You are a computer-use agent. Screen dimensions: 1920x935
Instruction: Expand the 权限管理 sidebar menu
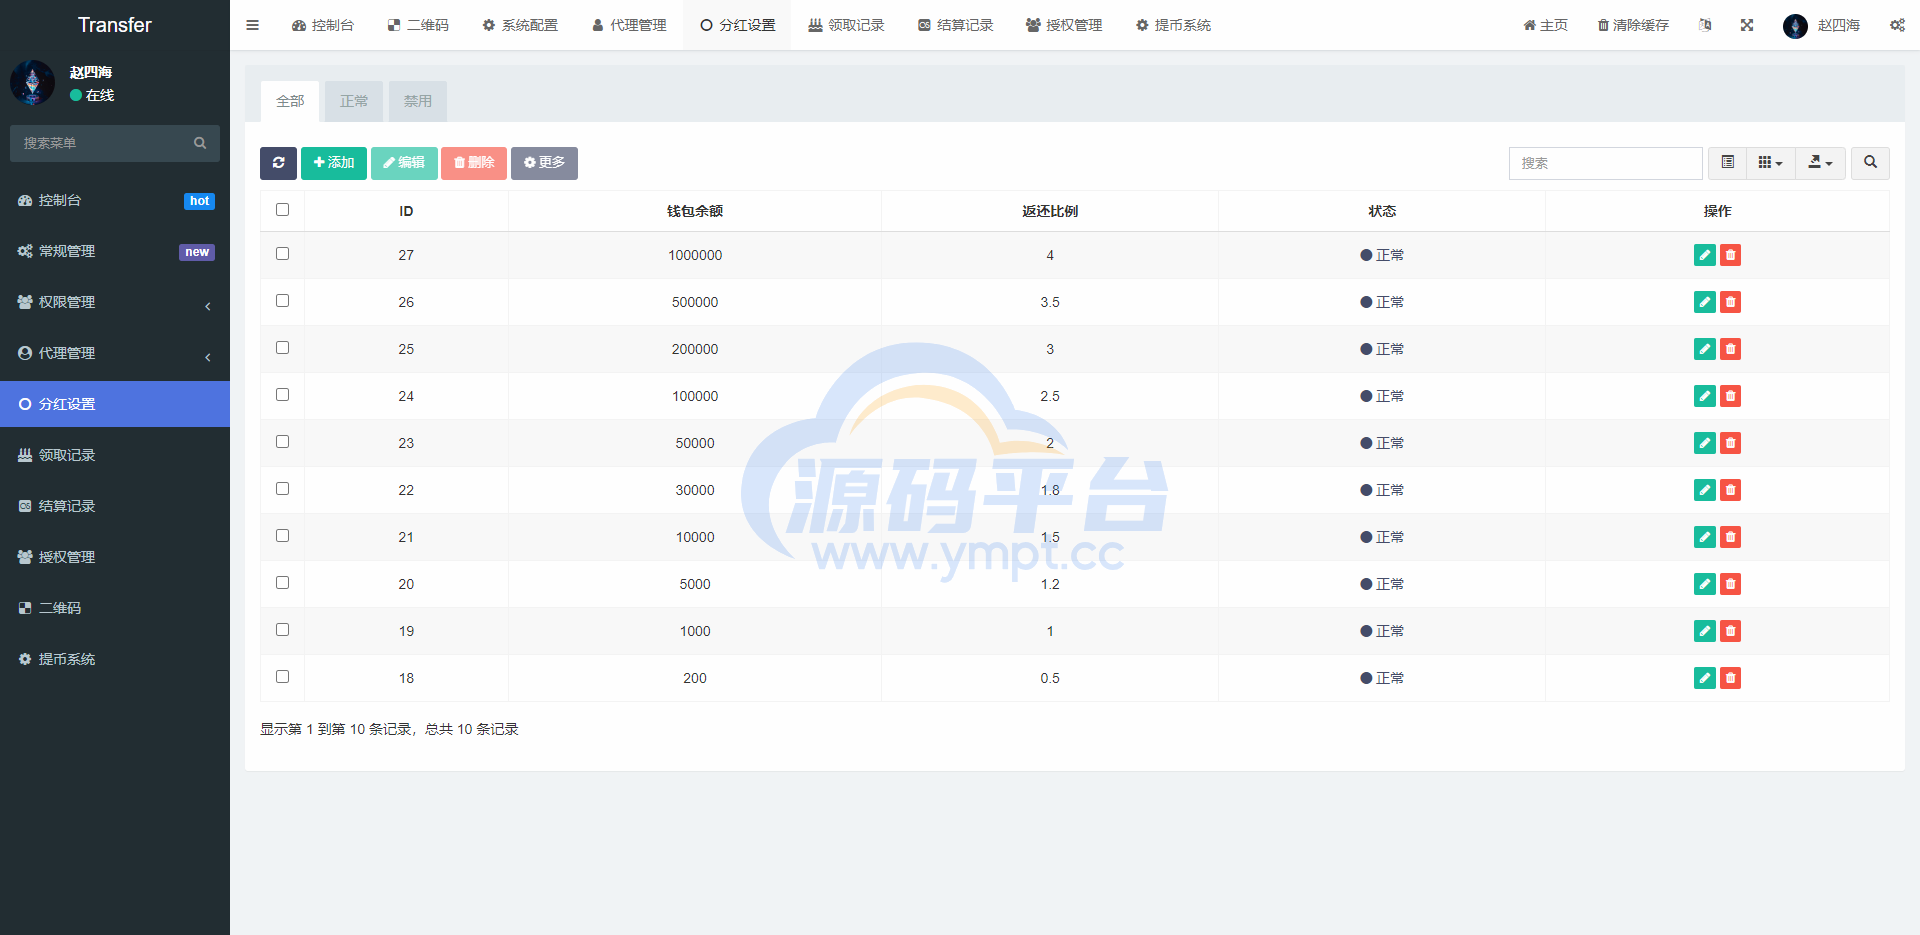[x=115, y=302]
